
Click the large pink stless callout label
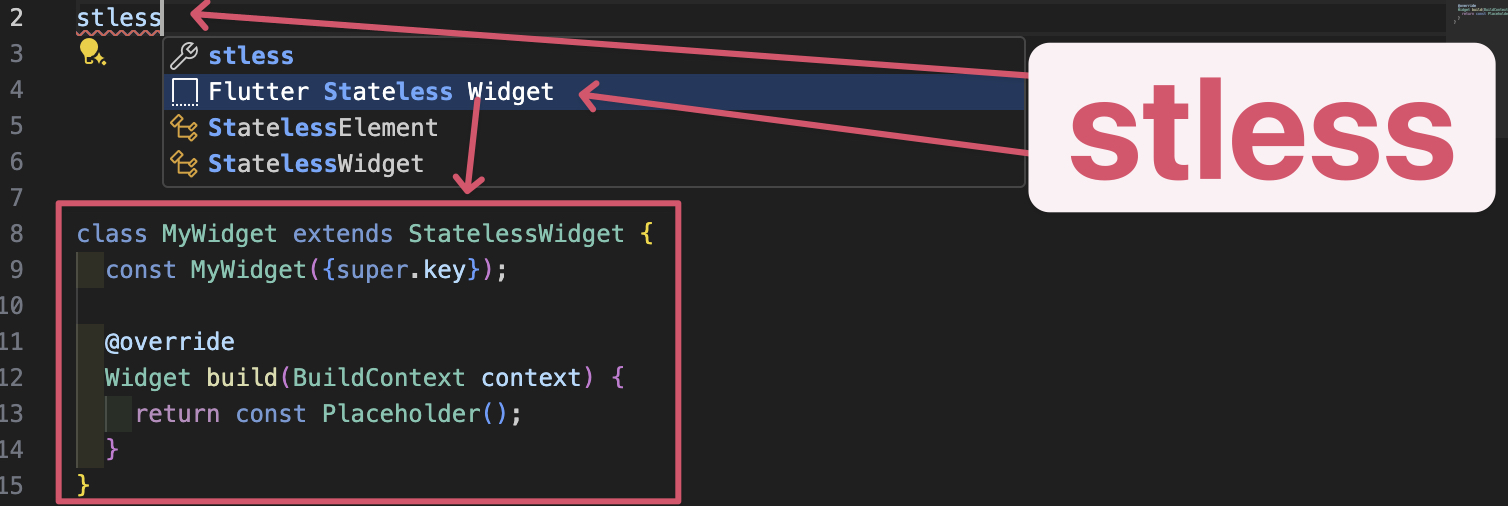click(x=1260, y=128)
